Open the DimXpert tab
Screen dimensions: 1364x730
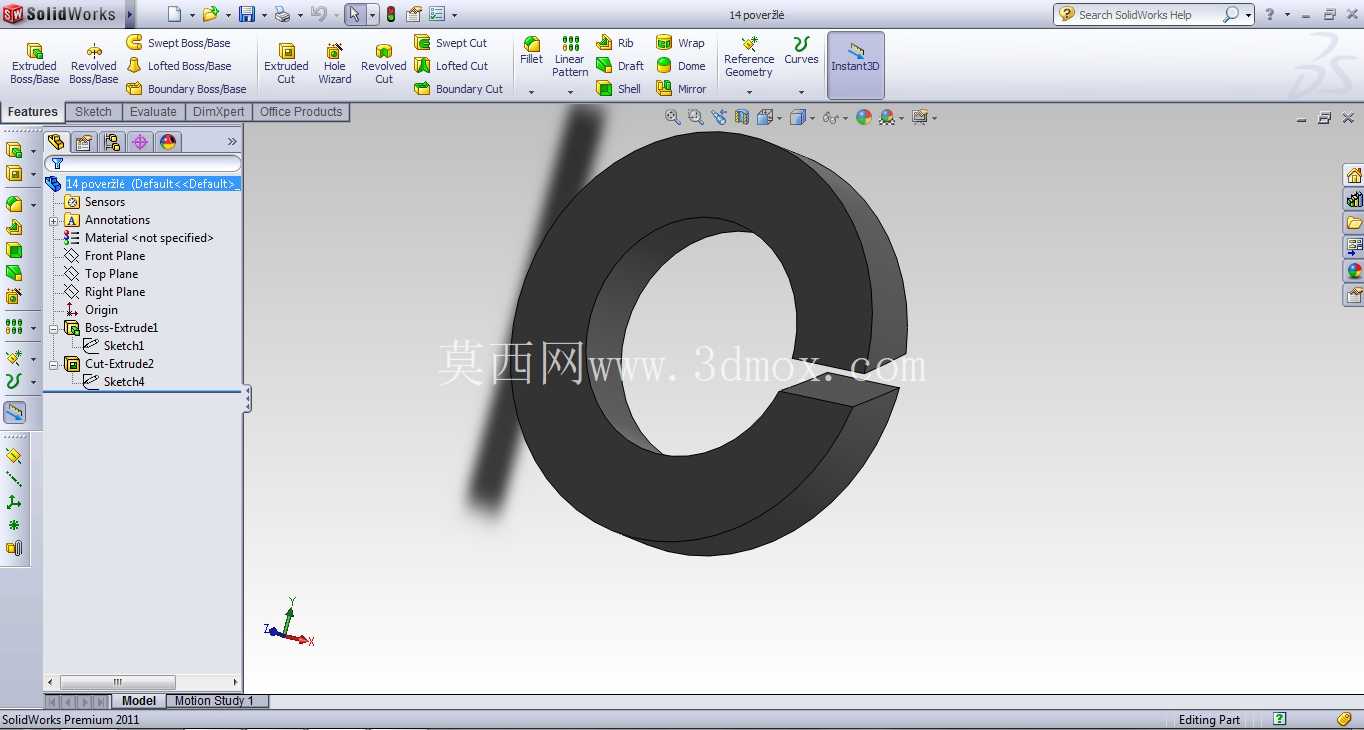point(219,112)
